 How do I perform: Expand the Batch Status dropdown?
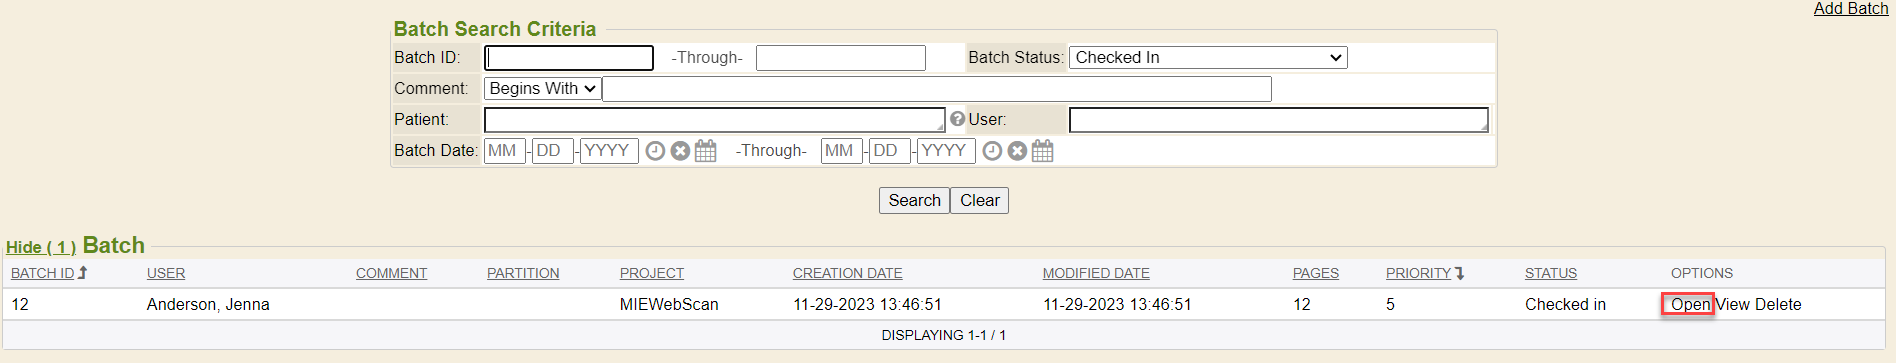click(x=1208, y=58)
